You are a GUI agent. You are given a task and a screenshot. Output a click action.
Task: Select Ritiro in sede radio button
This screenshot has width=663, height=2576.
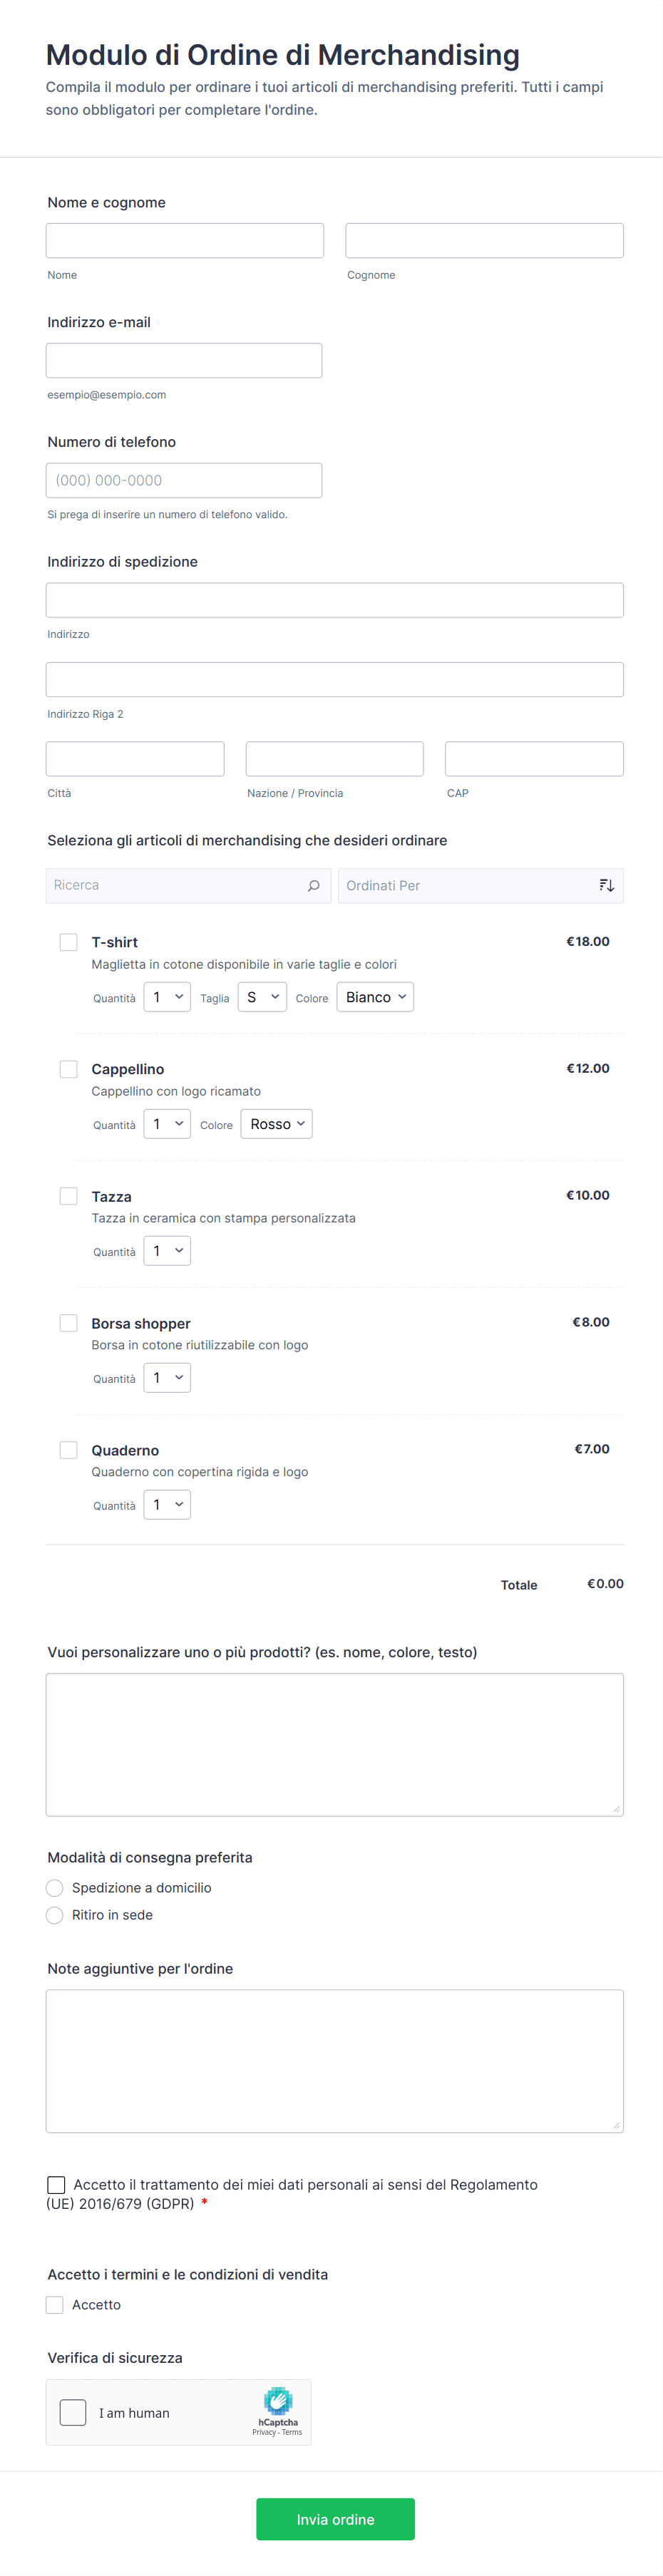coord(55,1915)
